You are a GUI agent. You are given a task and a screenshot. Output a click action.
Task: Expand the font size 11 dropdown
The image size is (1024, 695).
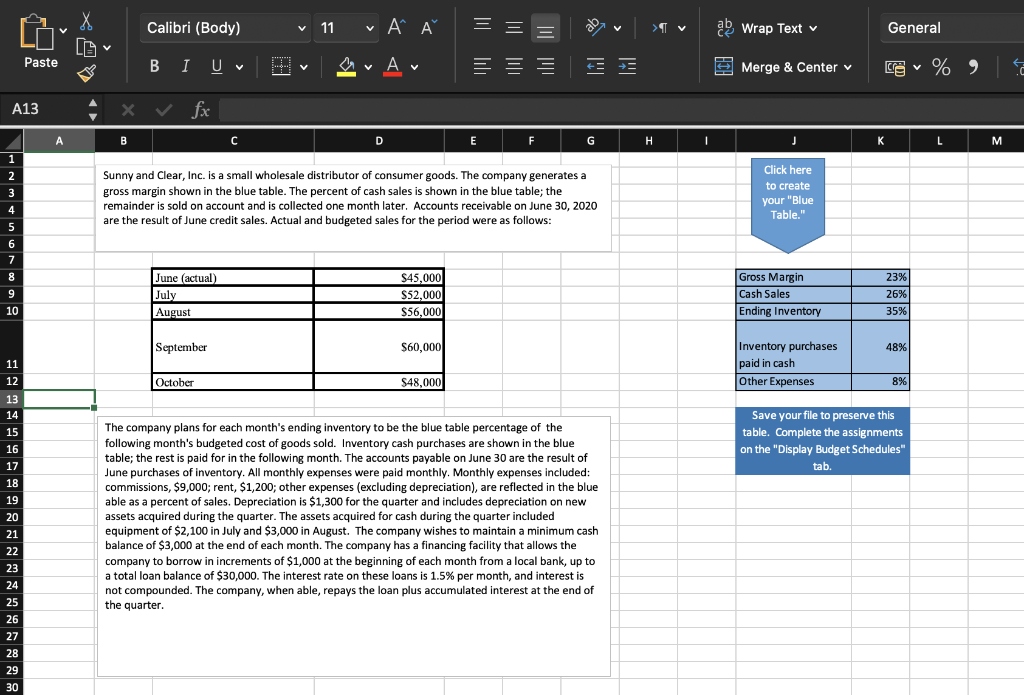(346, 28)
